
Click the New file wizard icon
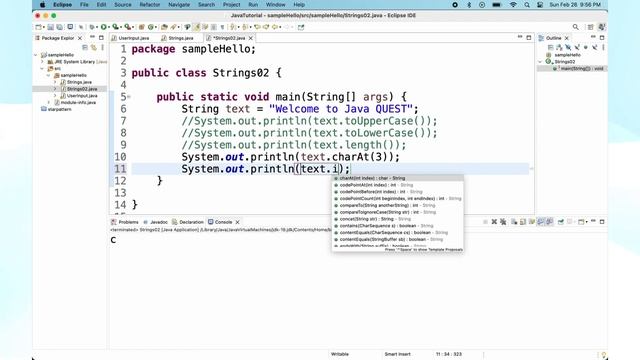pos(38,27)
